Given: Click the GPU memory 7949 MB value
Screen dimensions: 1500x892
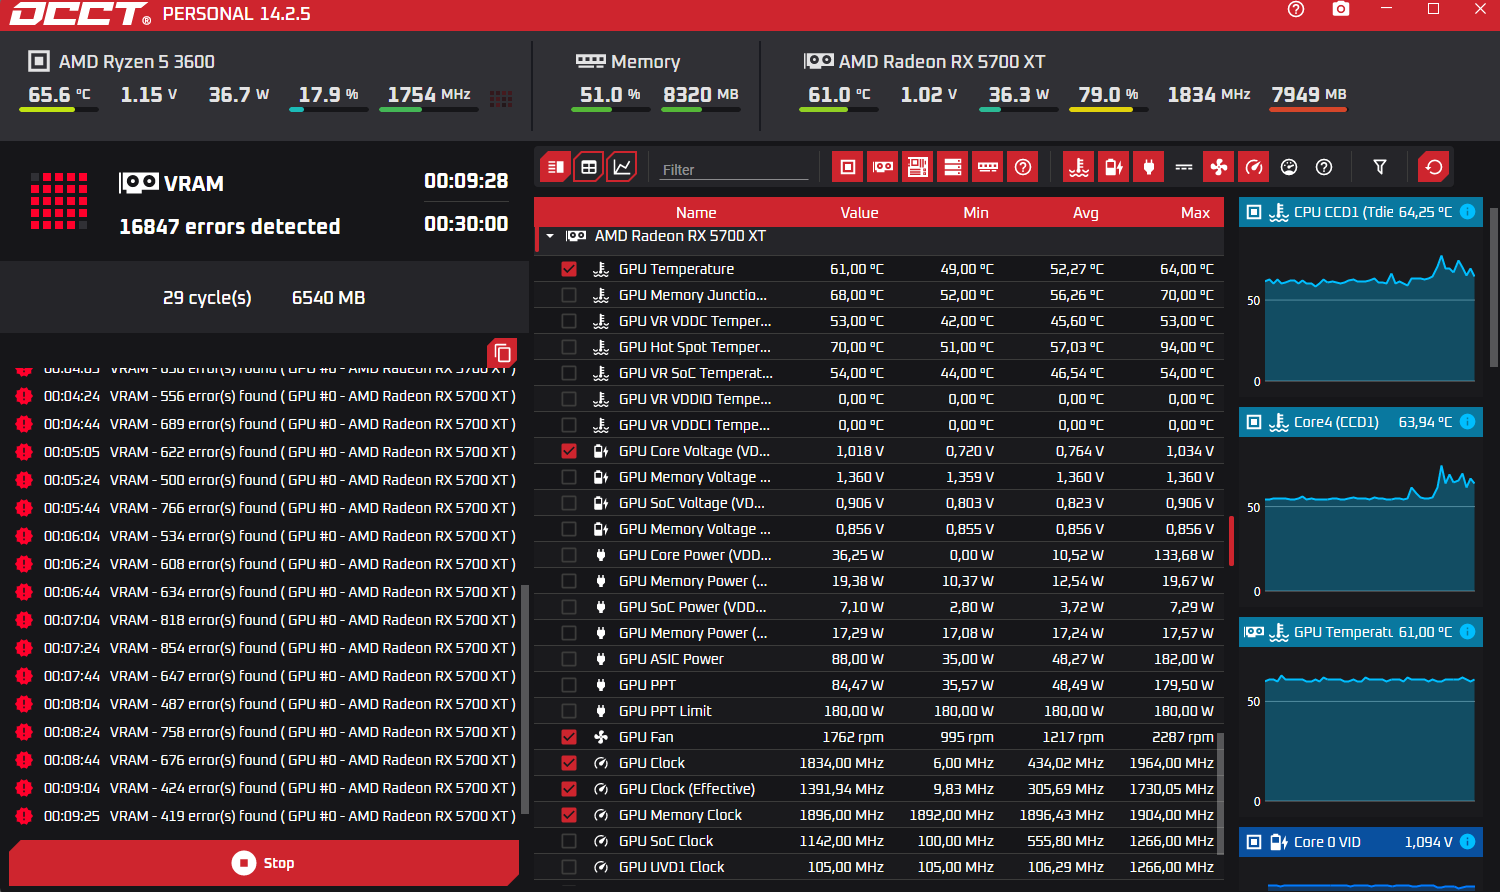Looking at the screenshot, I should [1309, 94].
